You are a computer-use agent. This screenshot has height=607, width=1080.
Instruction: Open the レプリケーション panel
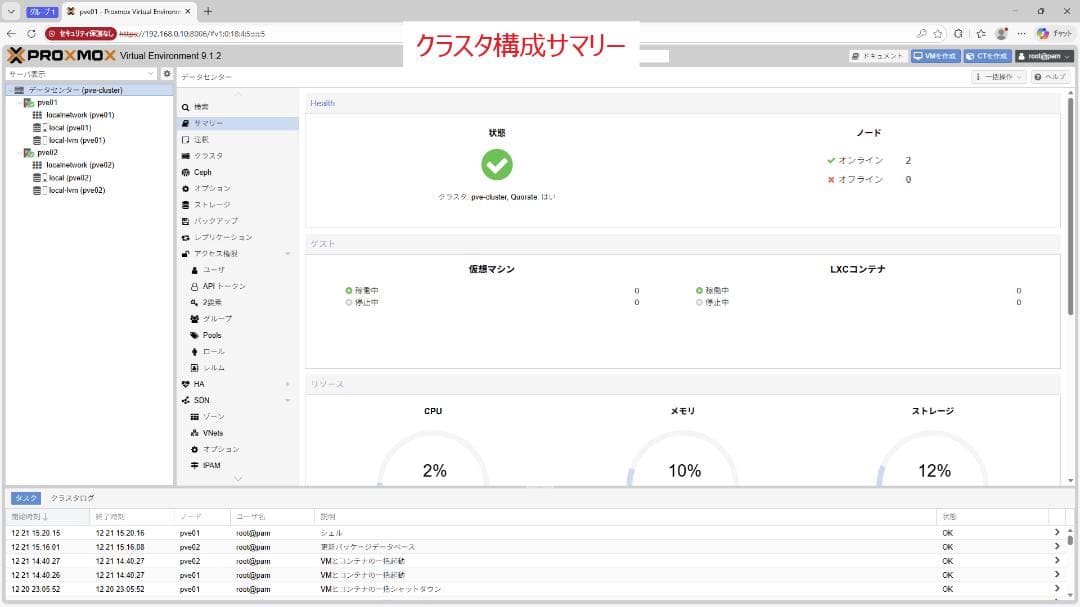(216, 237)
